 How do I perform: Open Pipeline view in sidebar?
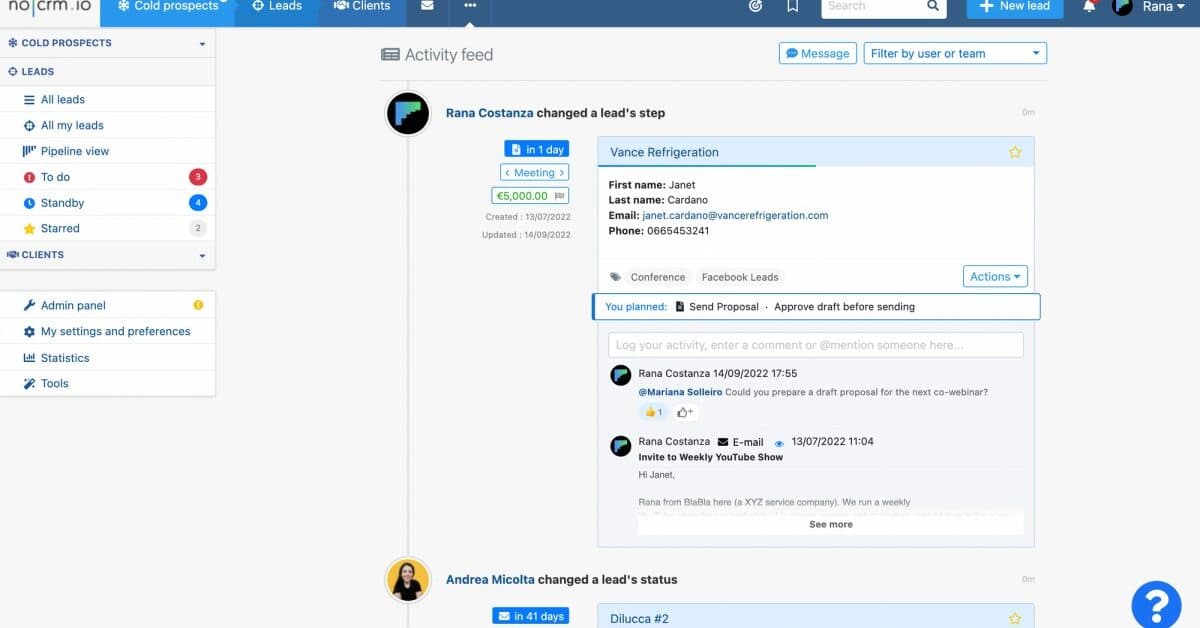coord(108,151)
